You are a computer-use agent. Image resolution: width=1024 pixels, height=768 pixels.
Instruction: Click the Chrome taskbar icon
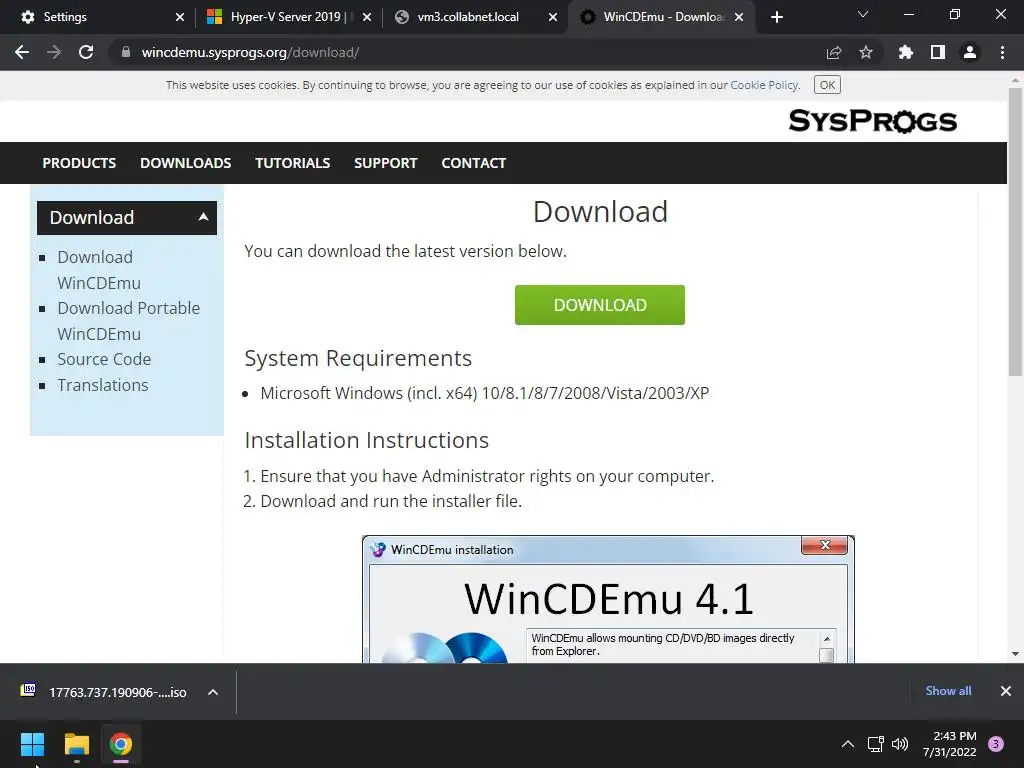(121, 744)
